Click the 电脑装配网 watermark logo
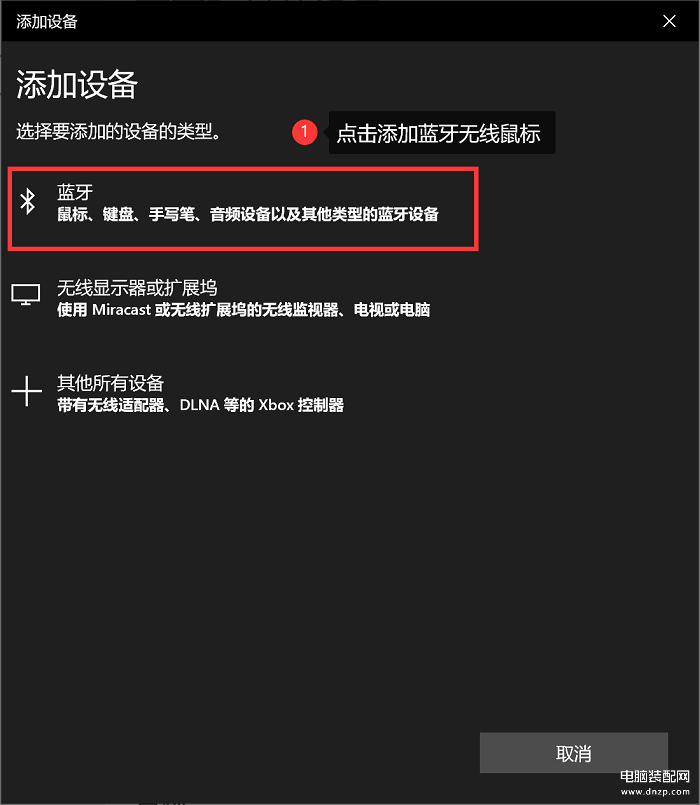This screenshot has height=805, width=700. (x=655, y=776)
